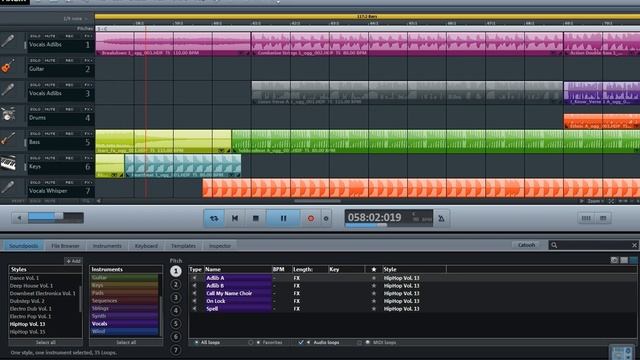The width and height of the screenshot is (640, 360).
Task: Mark Spell as favorite with star
Action: click(x=373, y=309)
